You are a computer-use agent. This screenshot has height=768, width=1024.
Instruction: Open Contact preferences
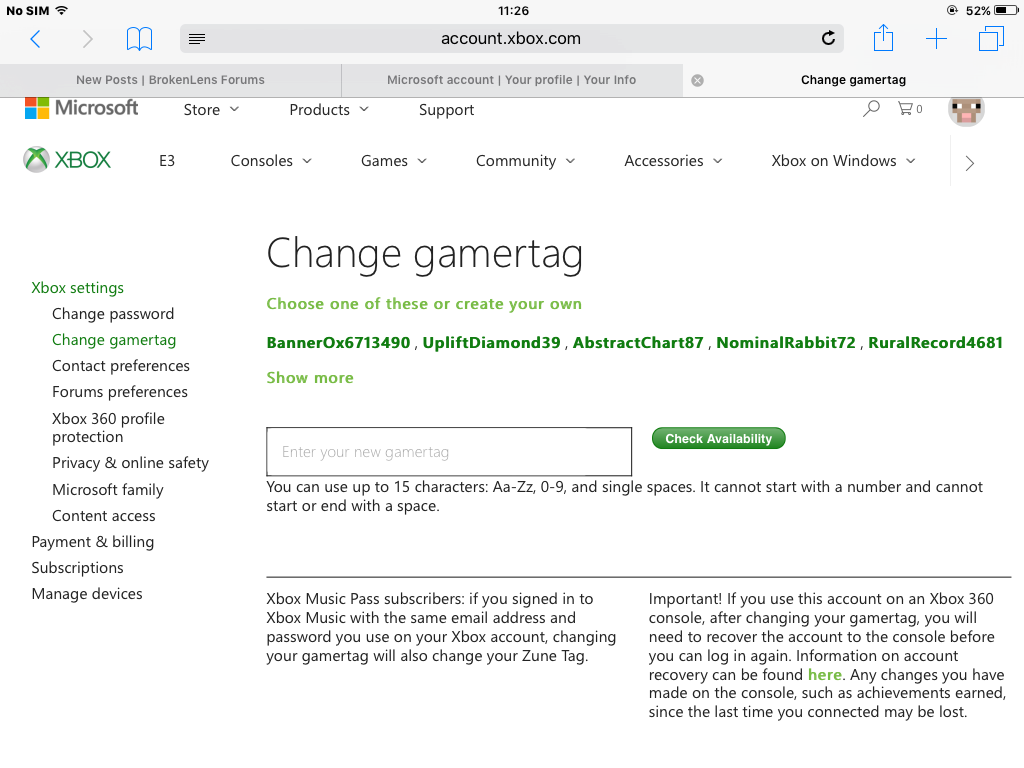coord(121,366)
